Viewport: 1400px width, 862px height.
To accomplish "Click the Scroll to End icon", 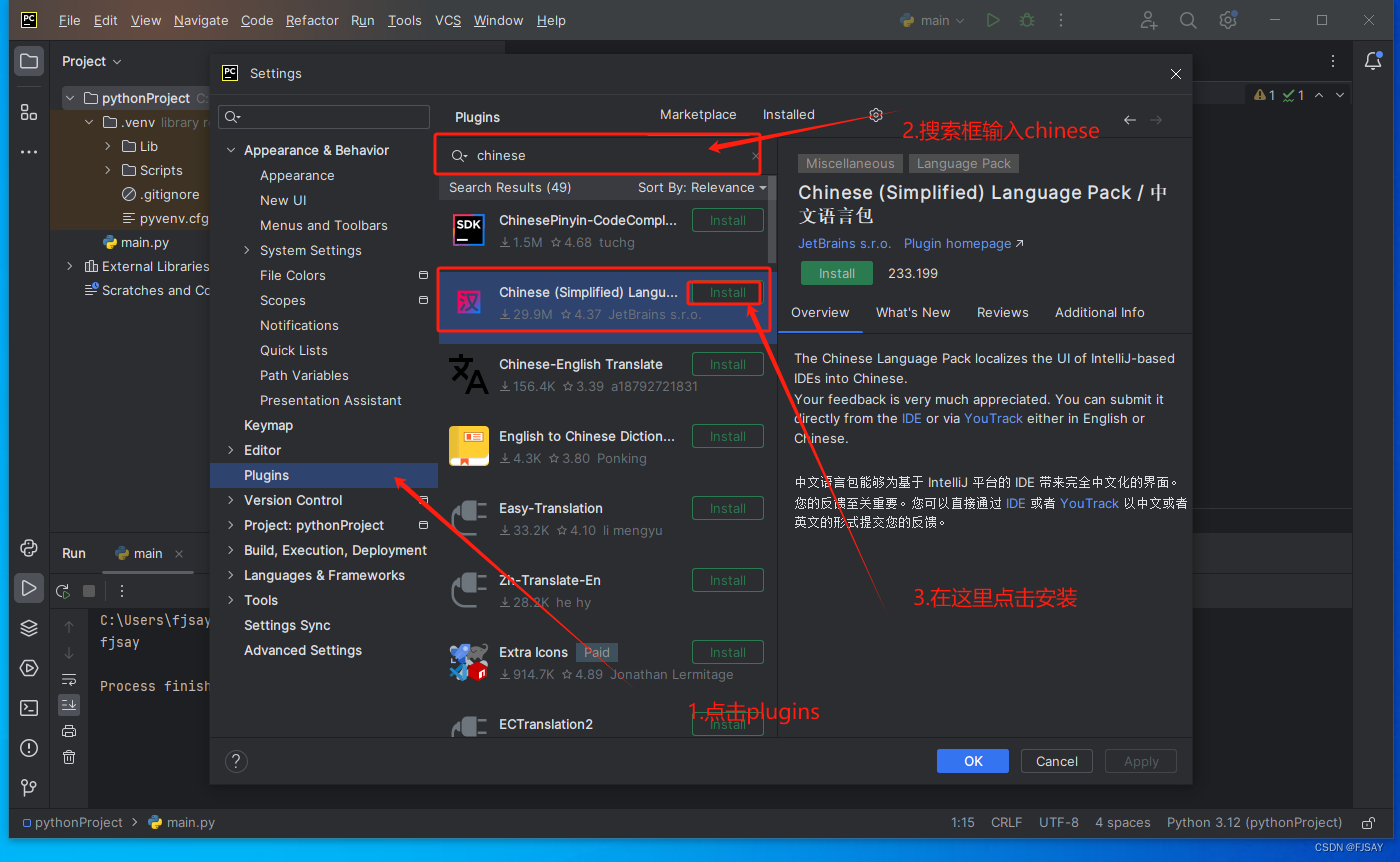I will tap(69, 705).
